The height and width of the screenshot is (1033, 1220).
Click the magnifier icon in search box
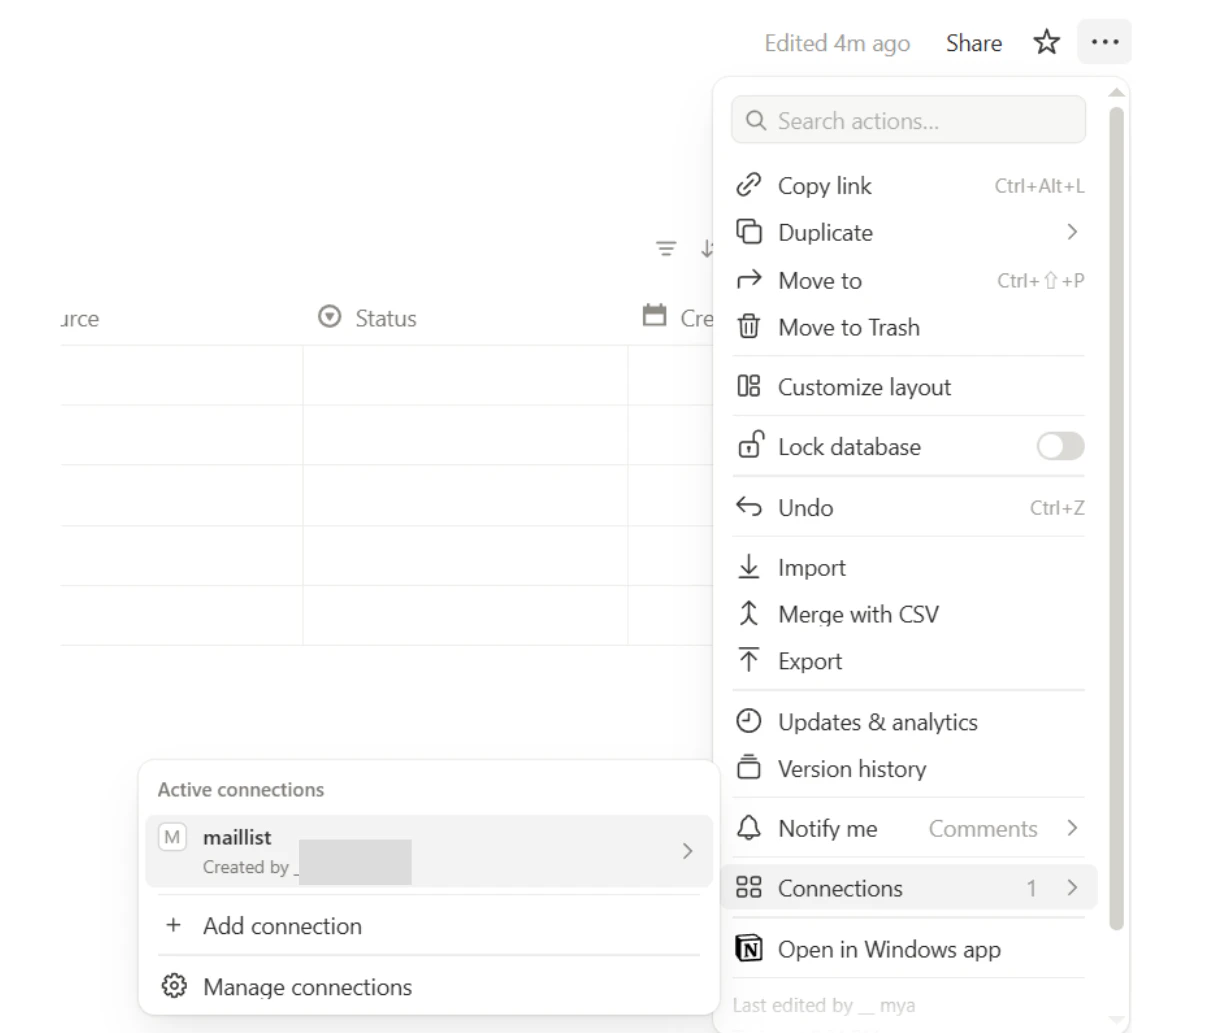[756, 121]
